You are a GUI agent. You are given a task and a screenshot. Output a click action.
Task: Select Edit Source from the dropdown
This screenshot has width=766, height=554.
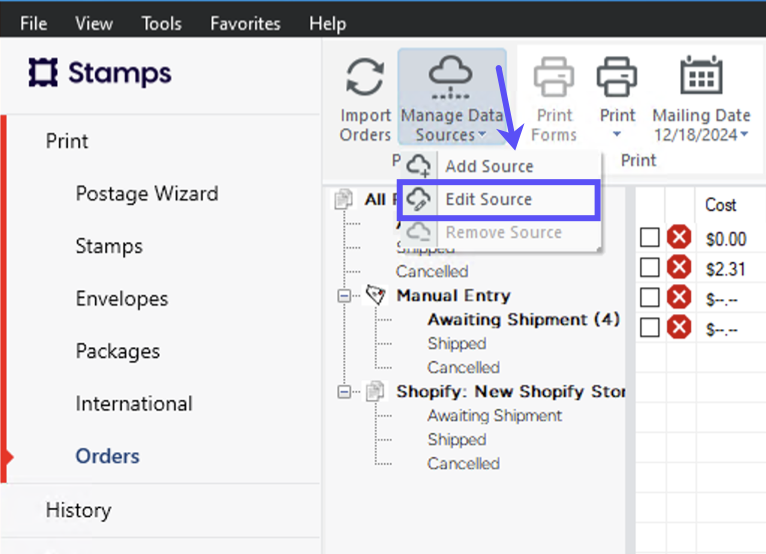coord(499,199)
